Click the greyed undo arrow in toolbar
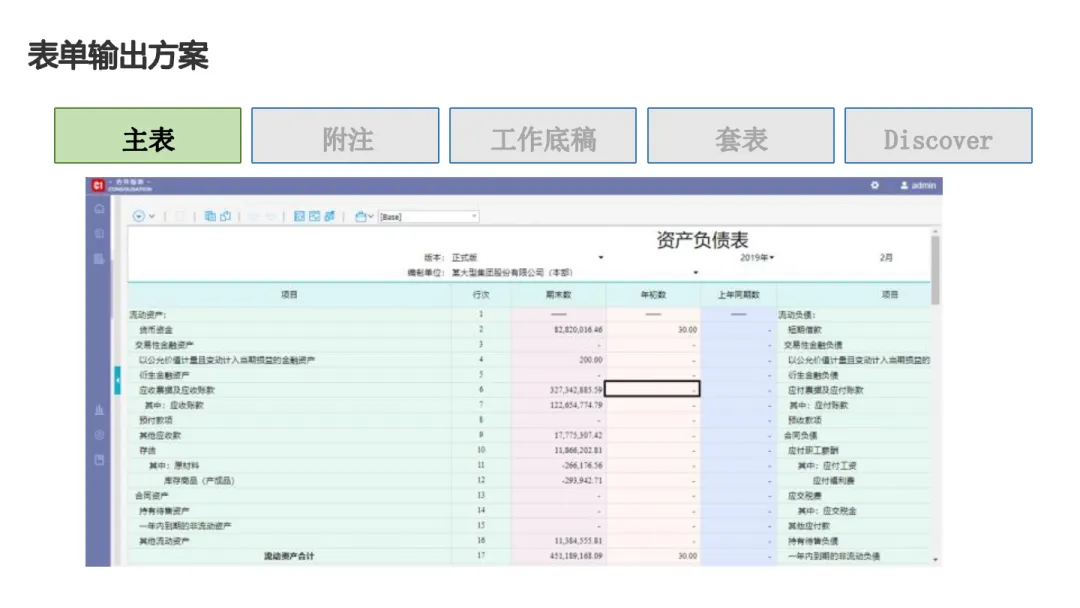The width and height of the screenshot is (1080, 608). point(253,216)
